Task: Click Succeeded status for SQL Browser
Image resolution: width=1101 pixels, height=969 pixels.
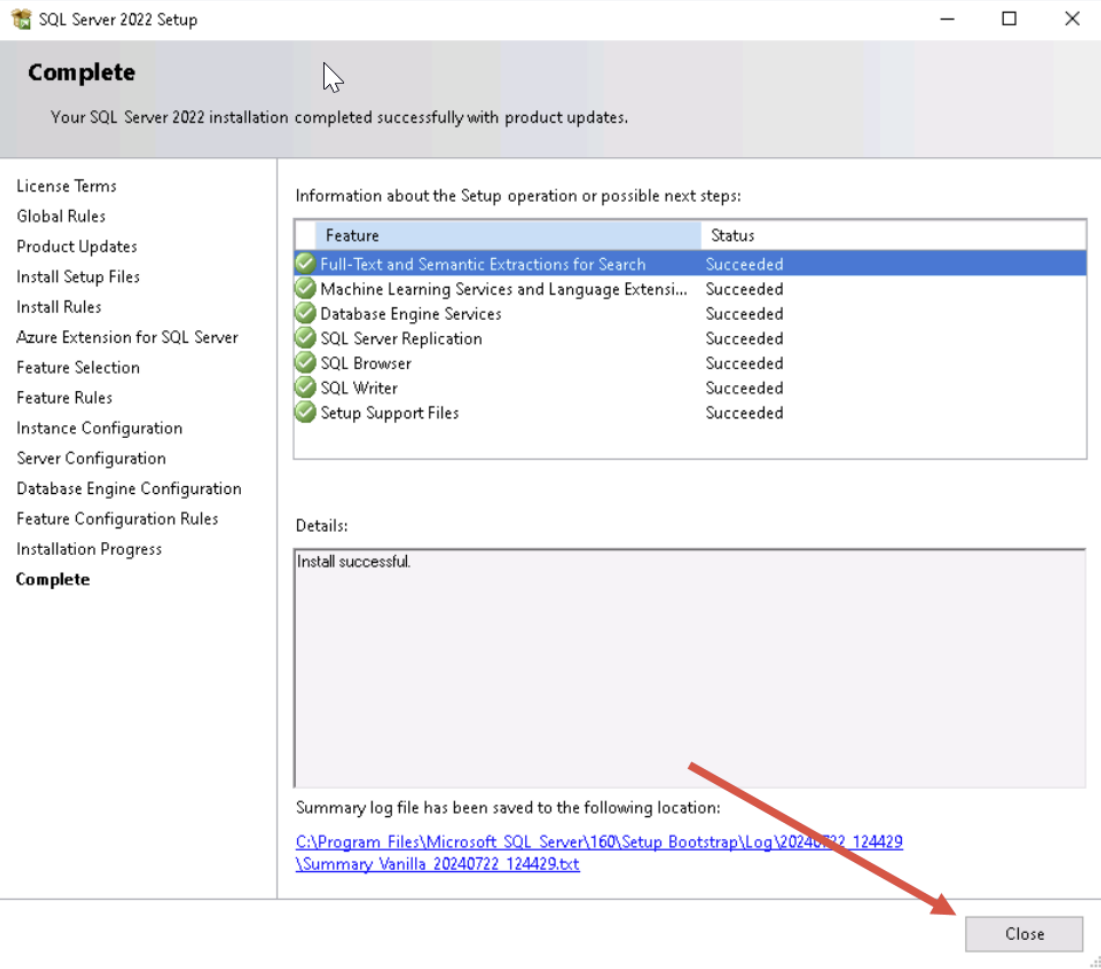Action: [744, 363]
